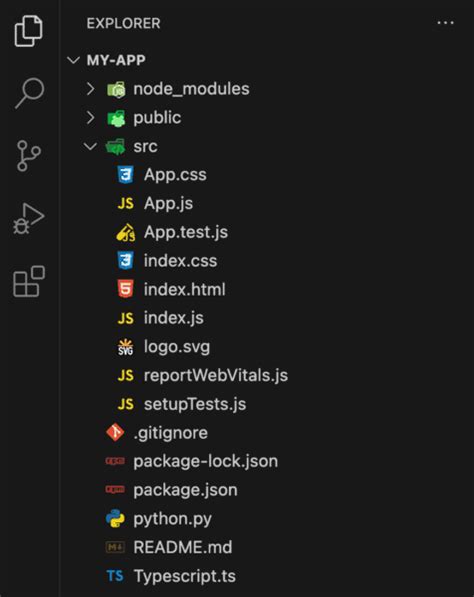Open the package-lock.json file
The height and width of the screenshot is (597, 474).
[206, 462]
